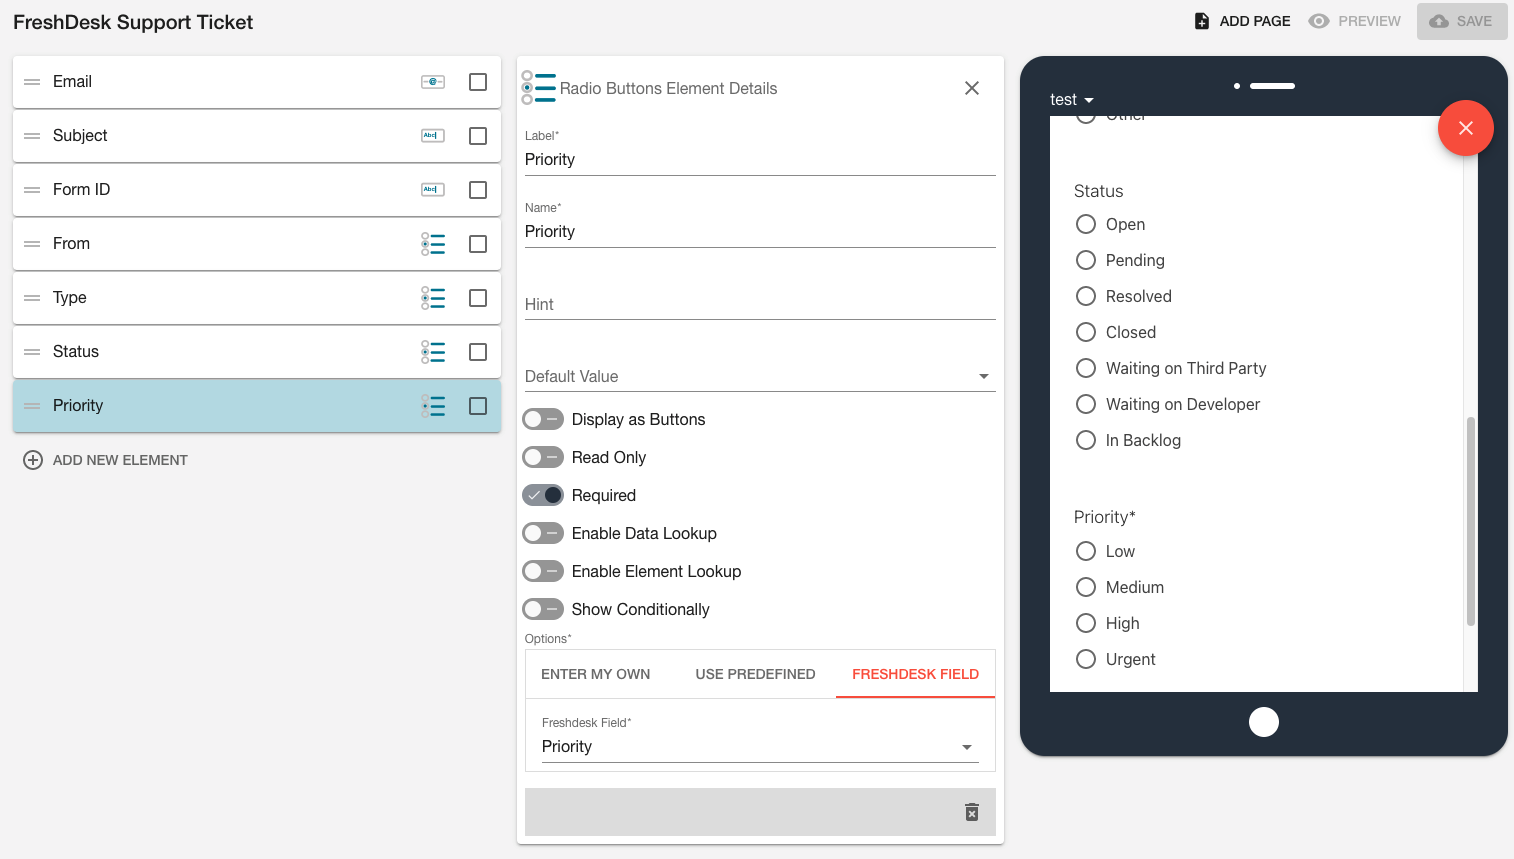Viewport: 1514px width, 859px height.
Task: Check the Subject row checkbox
Action: [478, 136]
